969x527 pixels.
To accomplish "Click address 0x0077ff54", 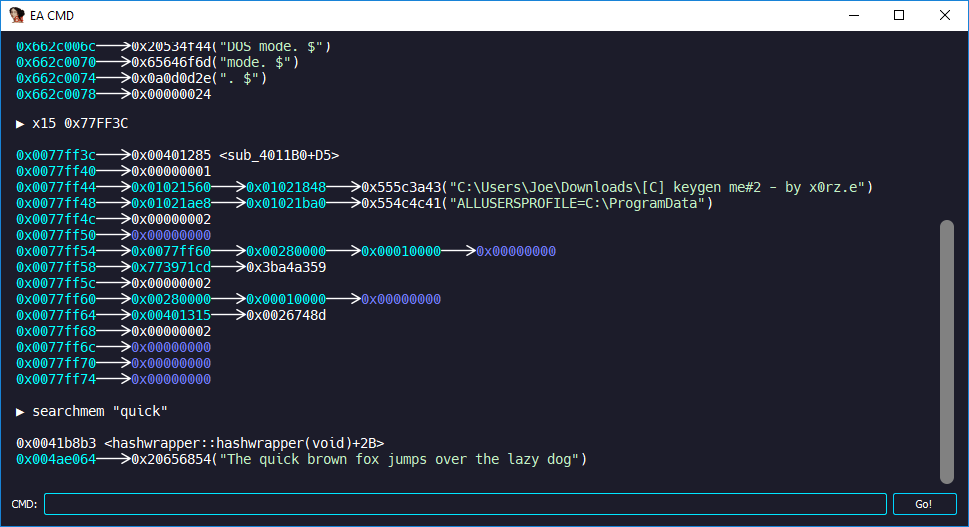I will (x=56, y=251).
